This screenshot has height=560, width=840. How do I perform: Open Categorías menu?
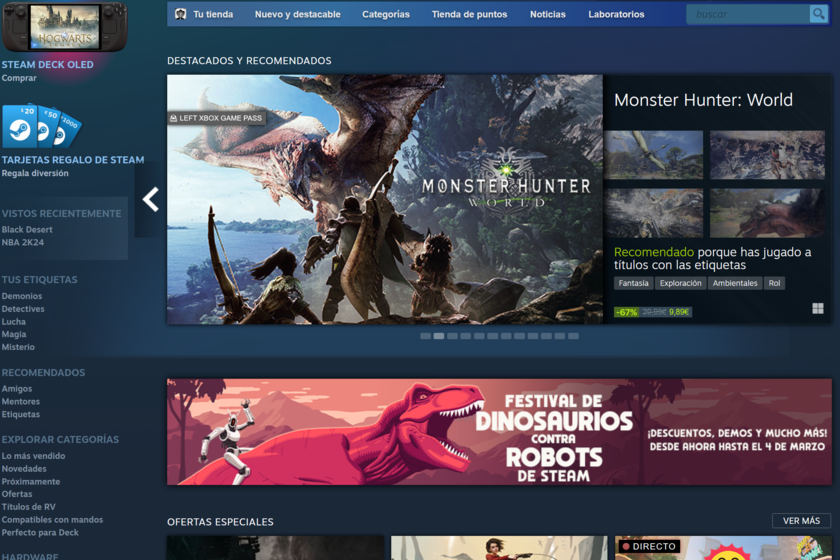coord(386,14)
